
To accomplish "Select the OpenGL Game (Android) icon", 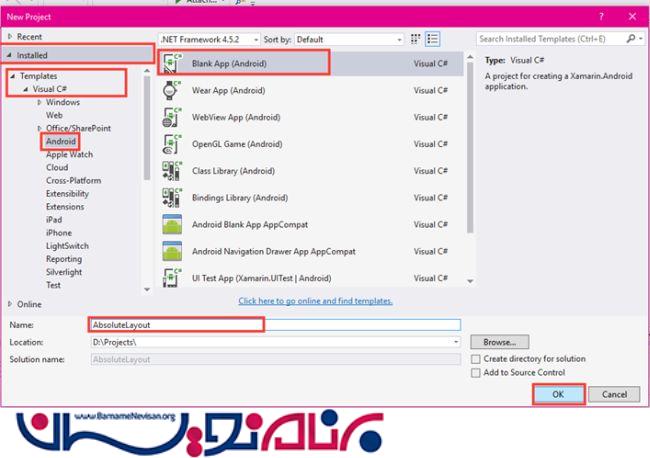I will [x=172, y=144].
